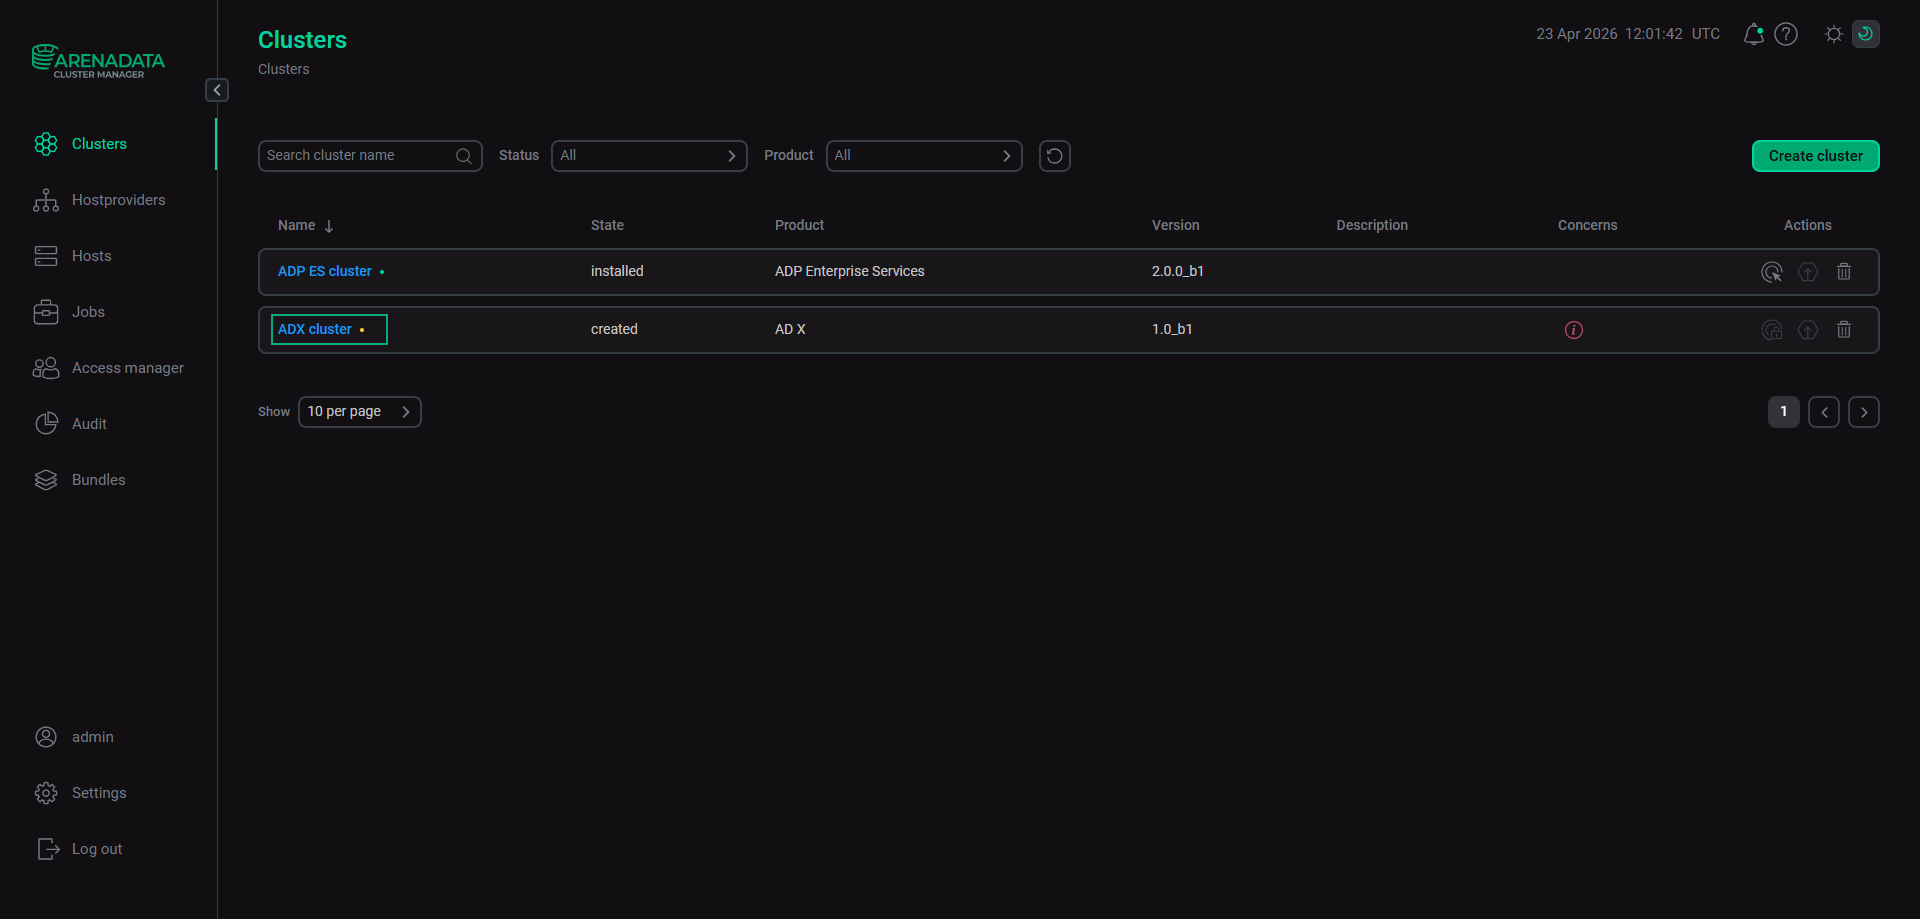Click the 'AD X' product cell
Screen dimensions: 1920x919
coord(790,330)
